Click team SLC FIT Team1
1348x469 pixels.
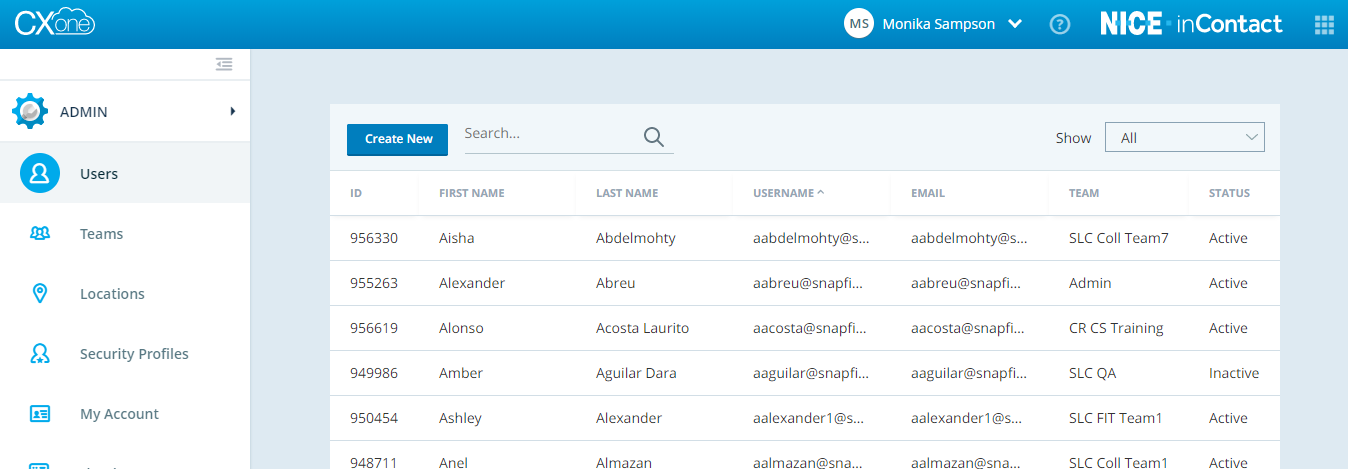[1116, 418]
